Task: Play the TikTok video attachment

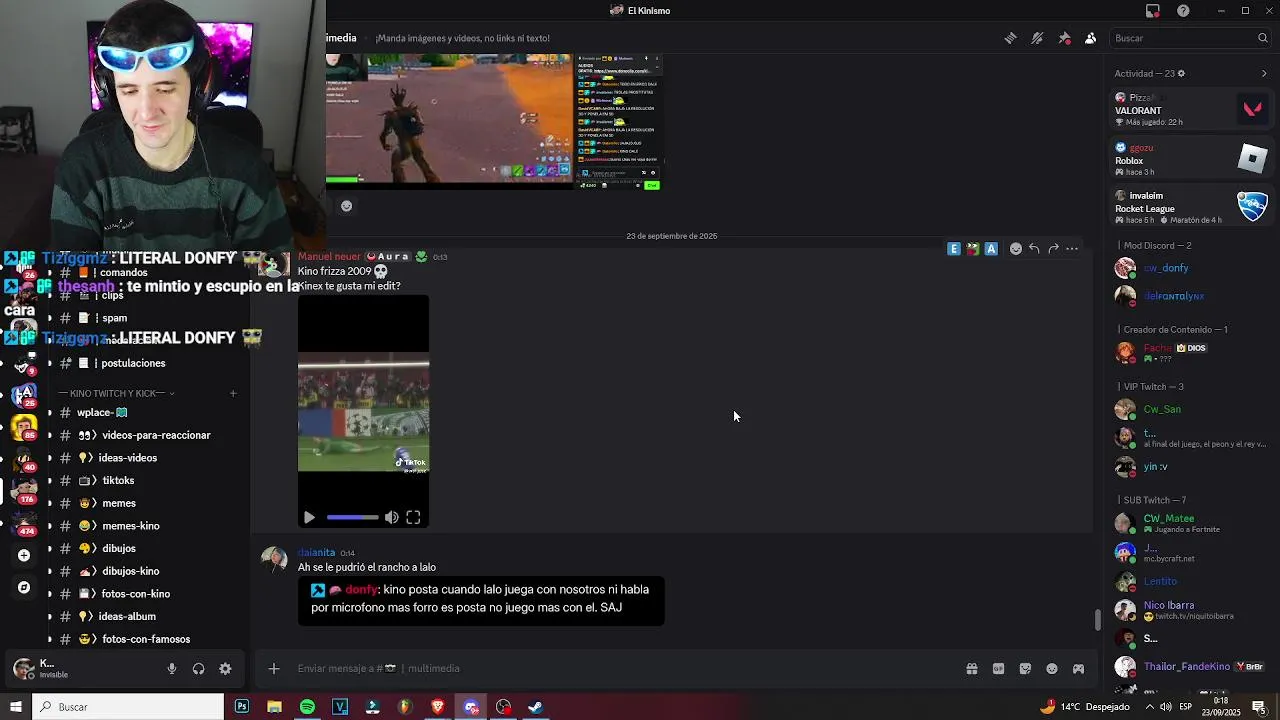Action: [309, 517]
